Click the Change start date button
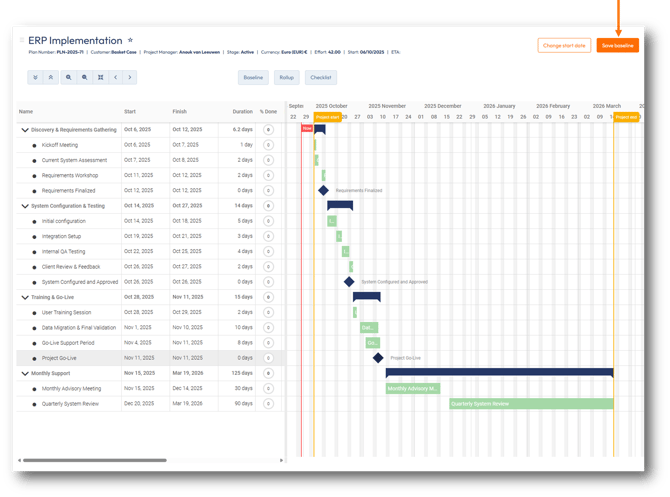The image size is (670, 497). pyautogui.click(x=564, y=45)
